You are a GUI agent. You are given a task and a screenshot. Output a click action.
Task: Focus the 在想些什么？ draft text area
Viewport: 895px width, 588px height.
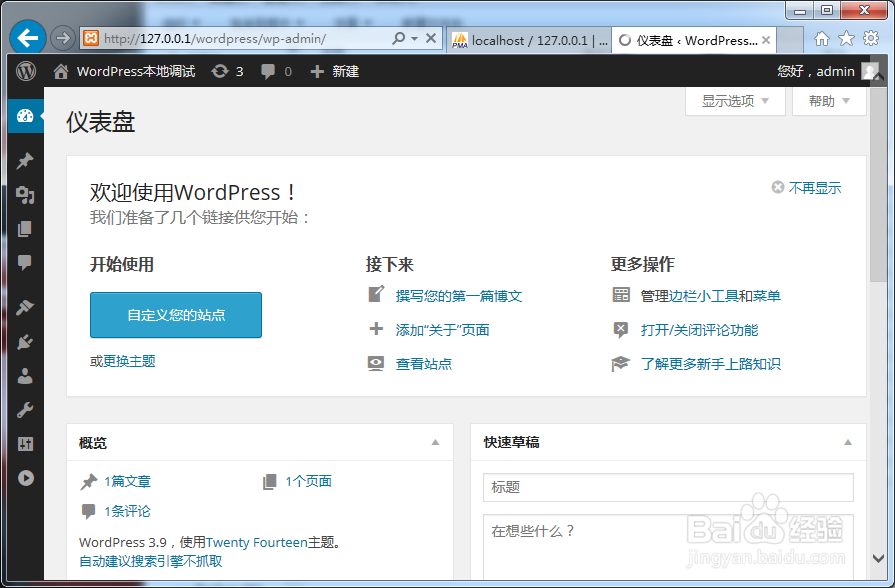(x=668, y=547)
